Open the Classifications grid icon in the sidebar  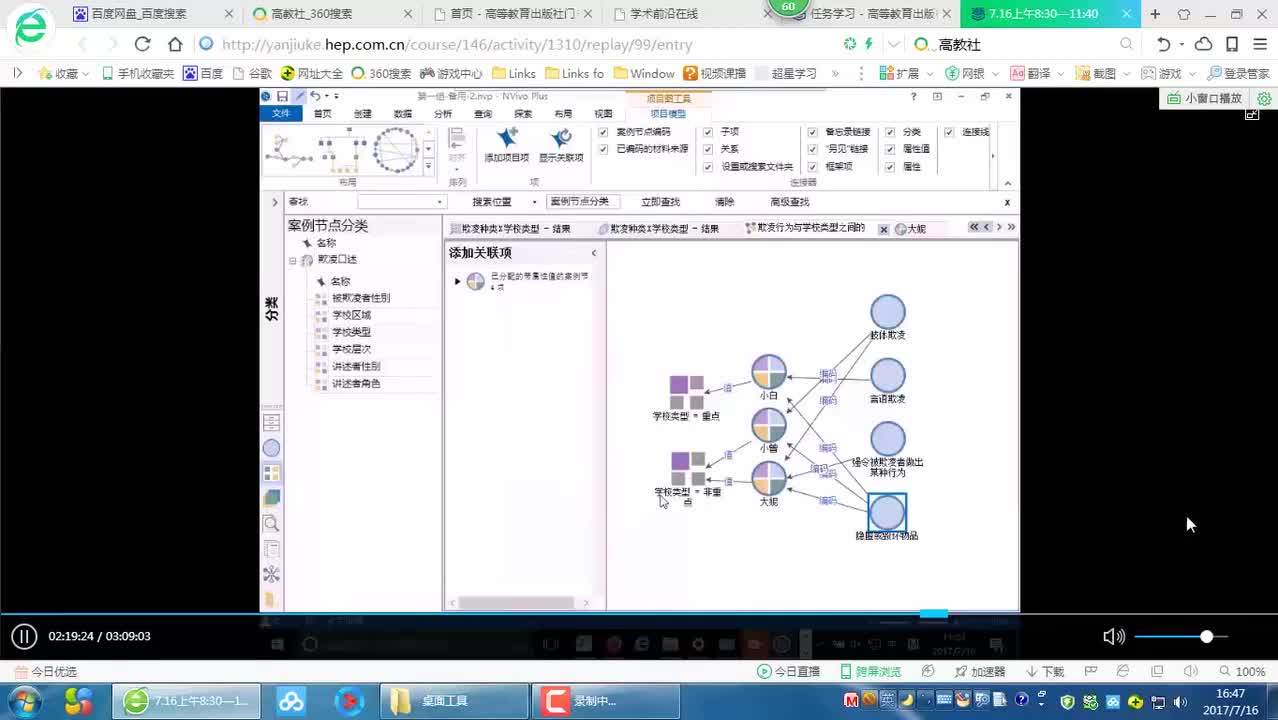tap(271, 473)
